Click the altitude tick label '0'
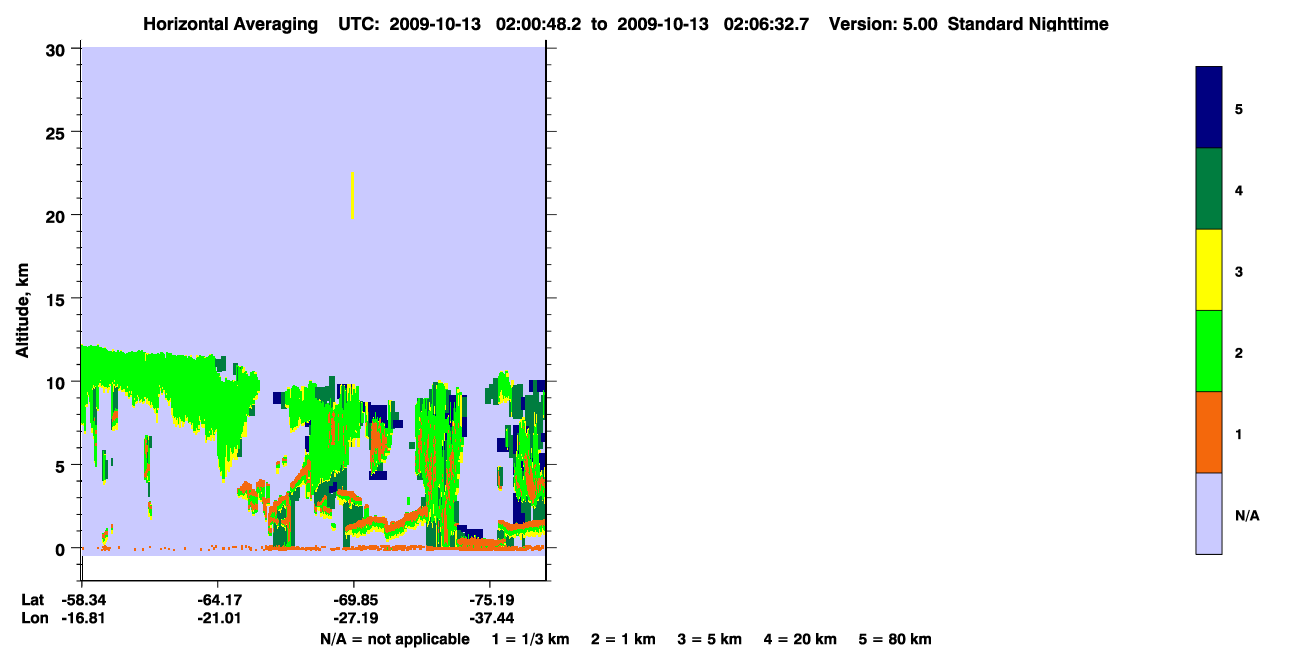 tap(62, 548)
